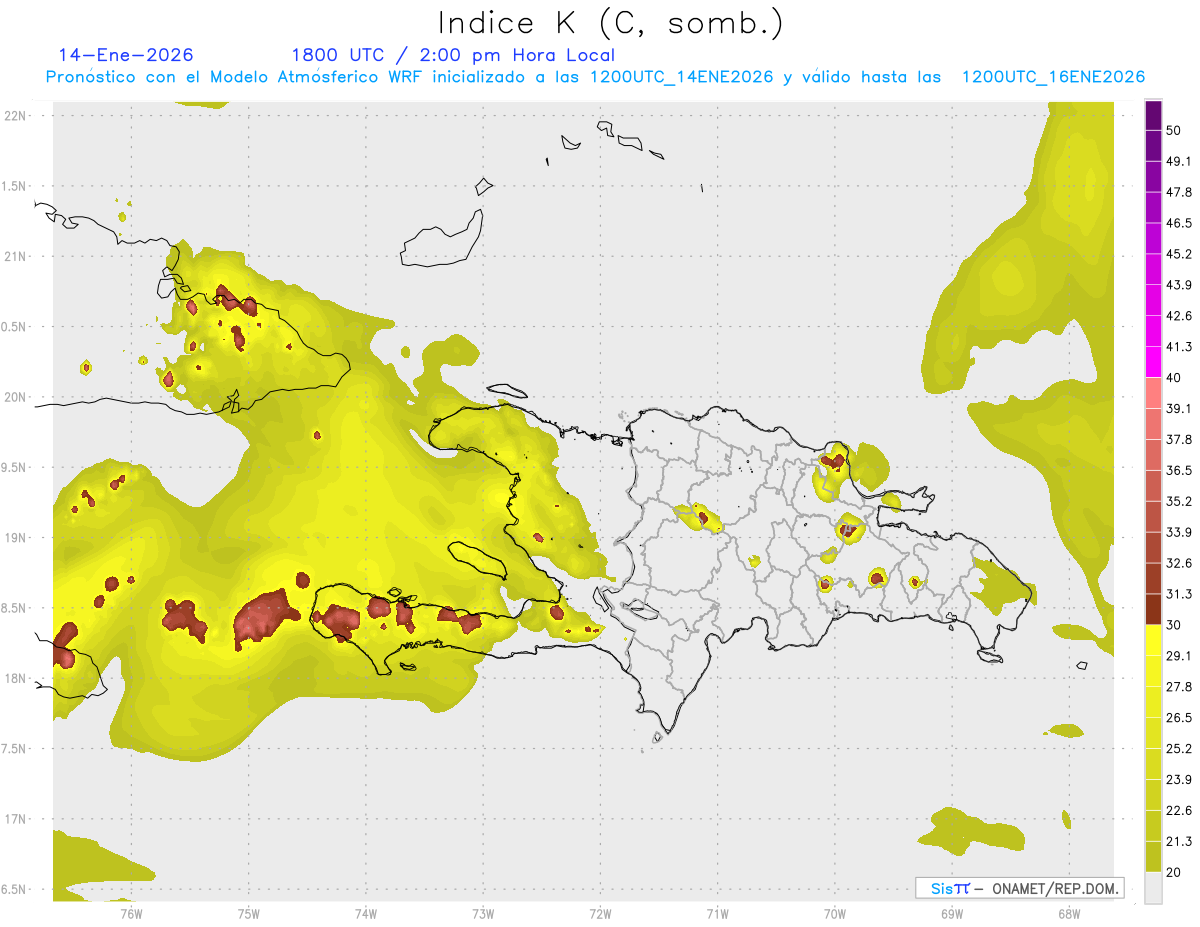Click the color scale value 35.2
Image resolution: width=1200 pixels, height=927 pixels.
point(1179,501)
